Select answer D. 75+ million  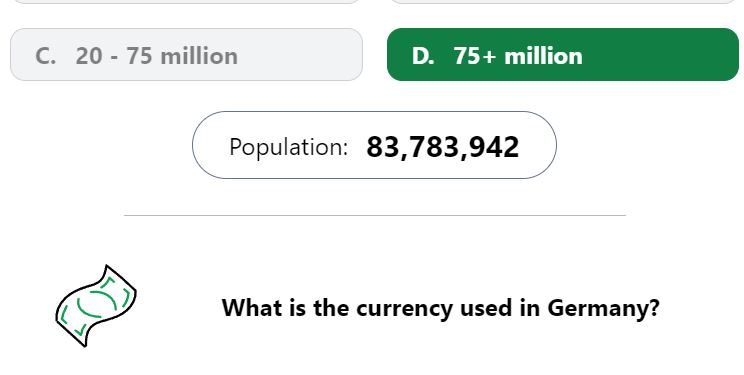pyautogui.click(x=563, y=55)
